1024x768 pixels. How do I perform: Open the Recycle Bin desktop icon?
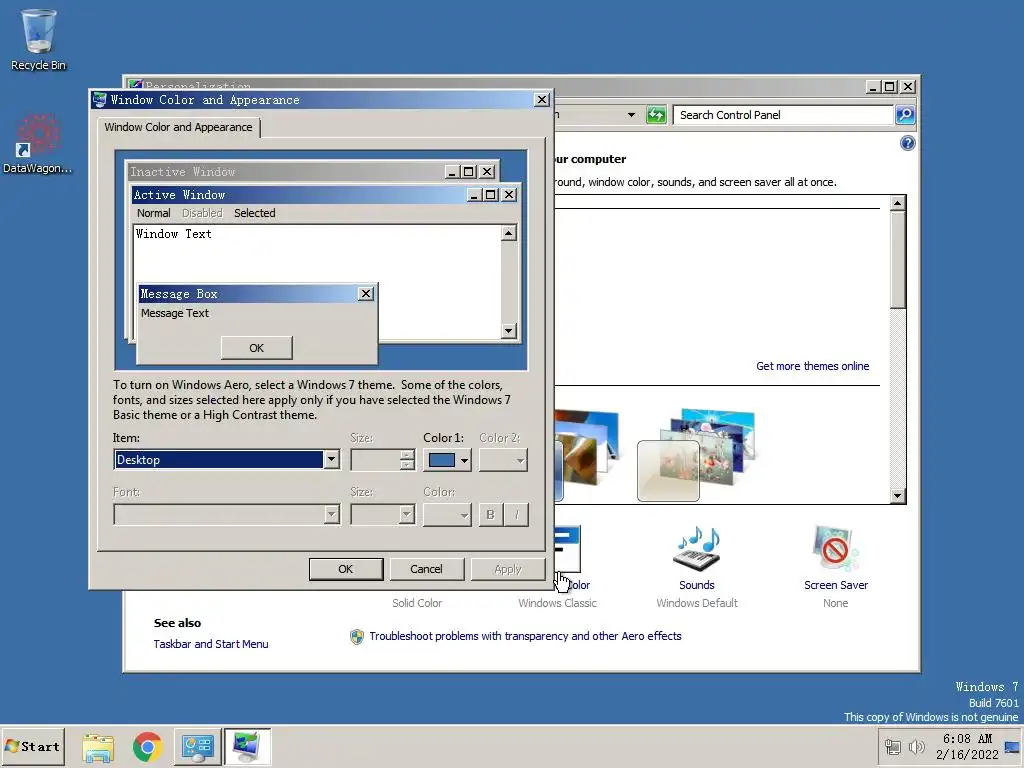tap(39, 40)
